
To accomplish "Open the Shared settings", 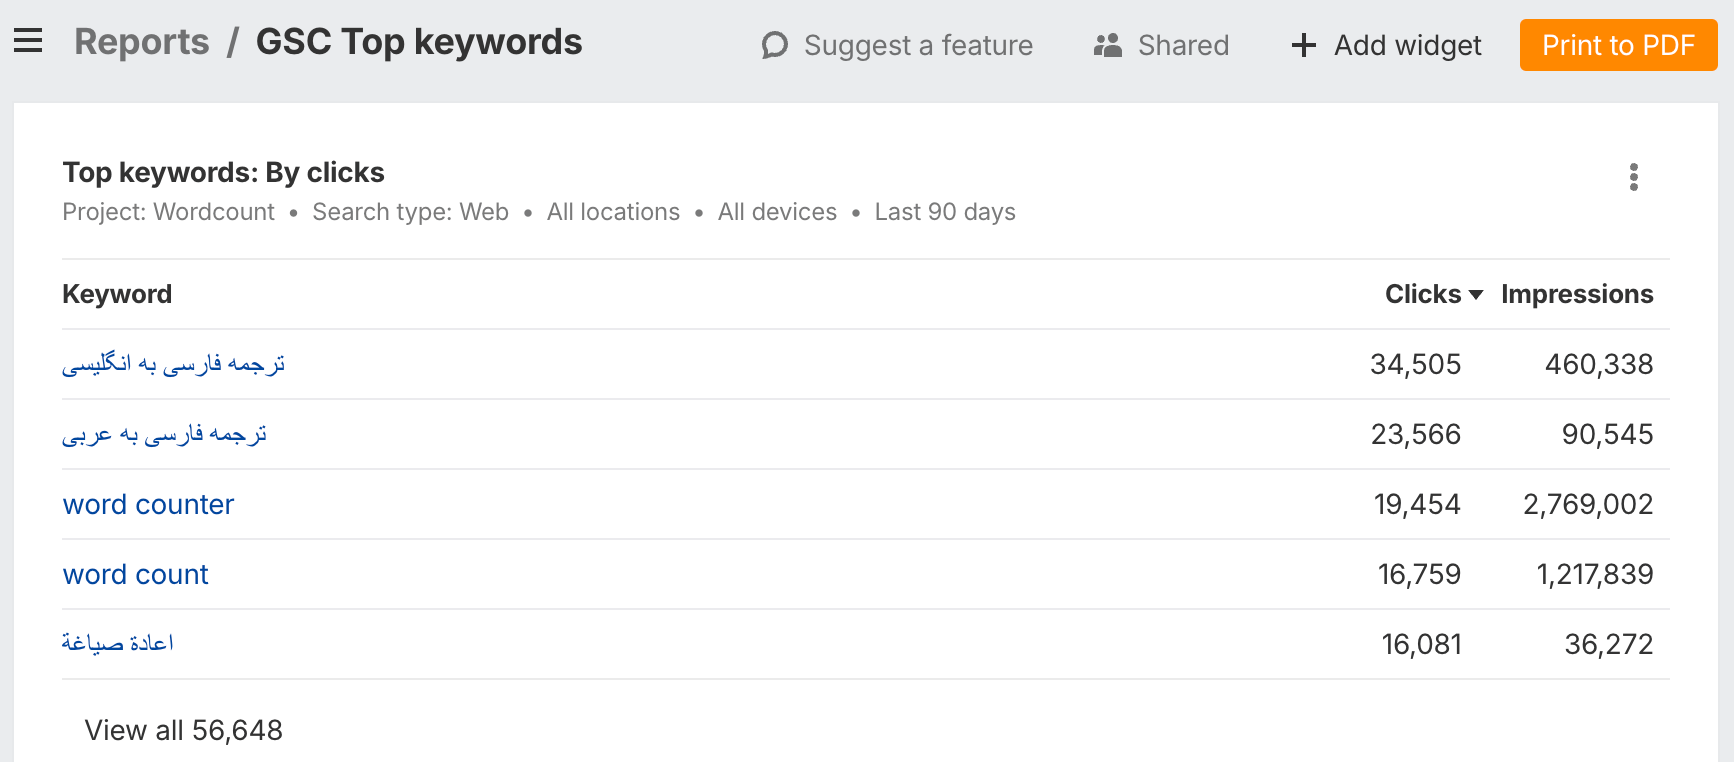I will (1183, 45).
